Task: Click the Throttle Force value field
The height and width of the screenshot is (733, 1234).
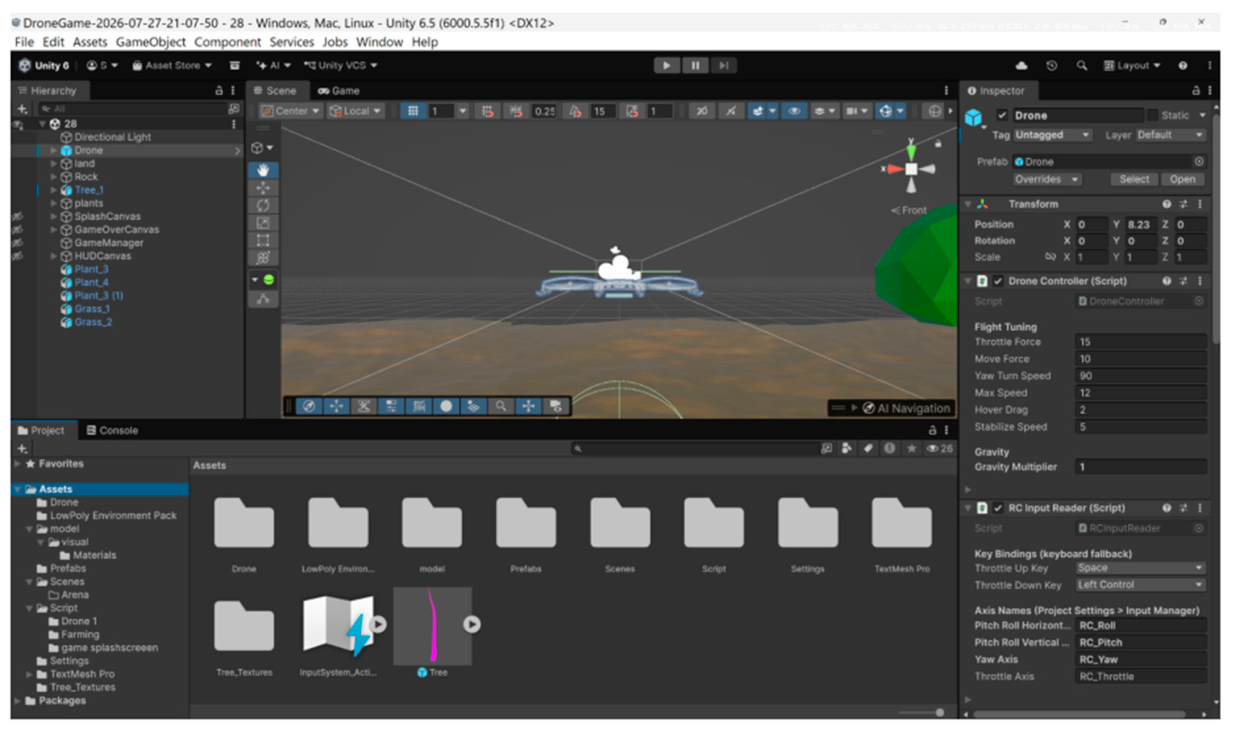Action: (1140, 342)
